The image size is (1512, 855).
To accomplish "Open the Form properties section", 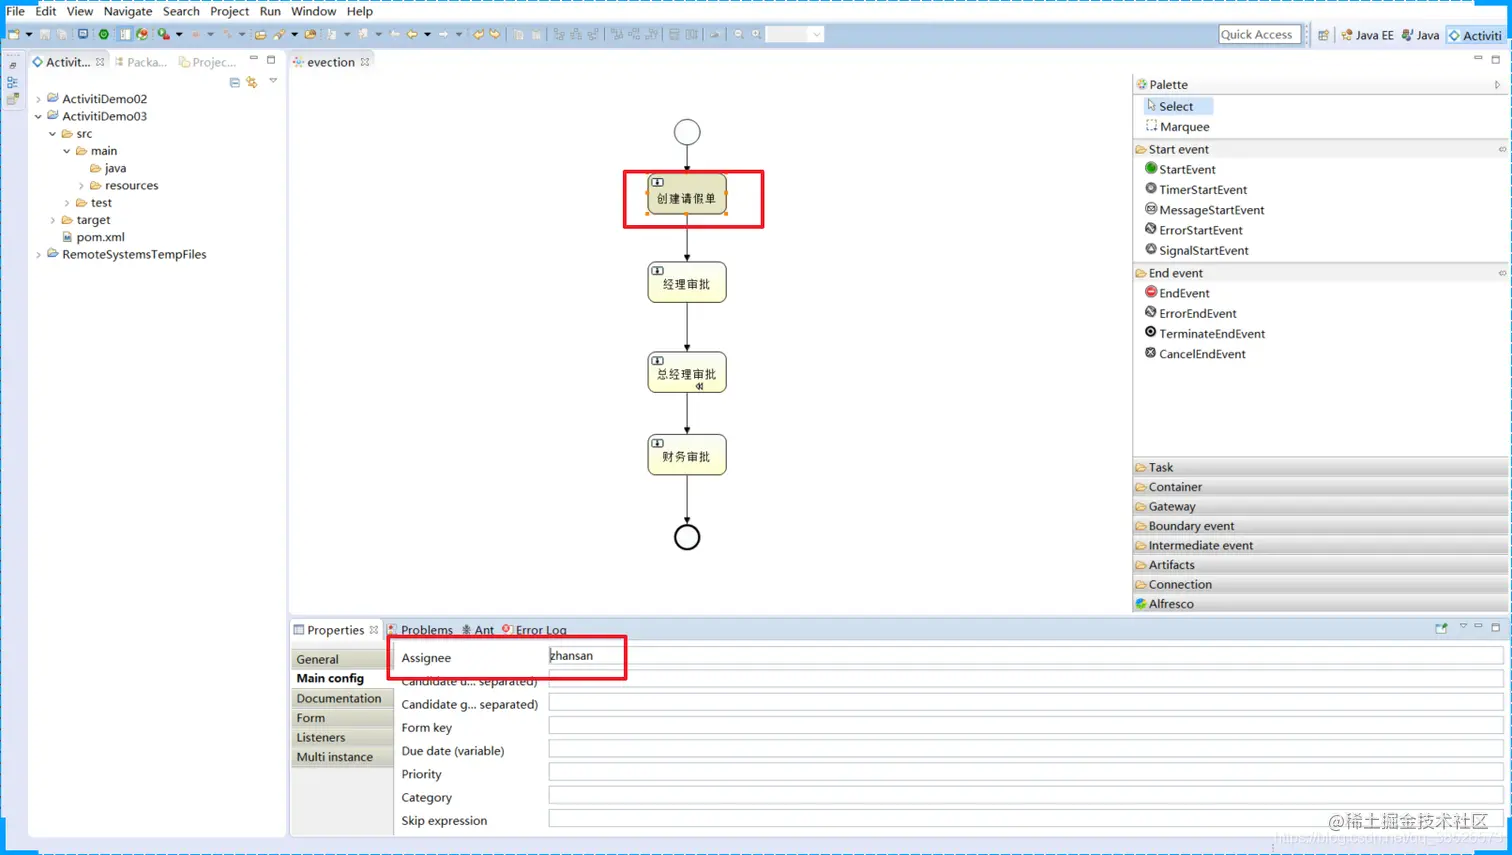I will [x=342, y=718].
